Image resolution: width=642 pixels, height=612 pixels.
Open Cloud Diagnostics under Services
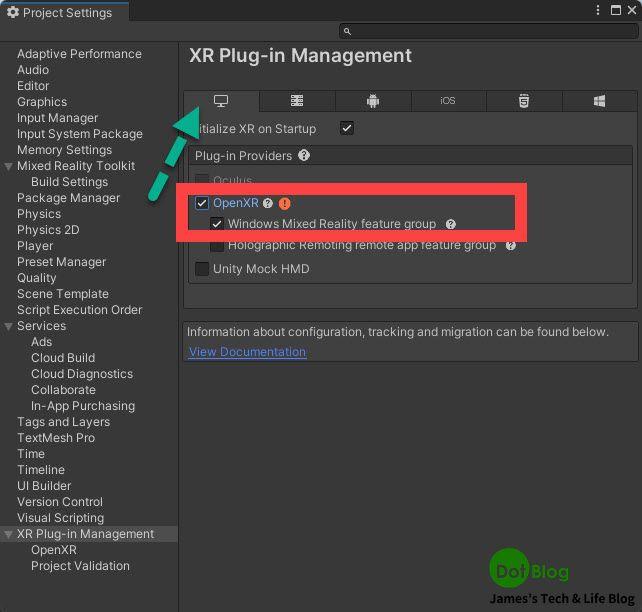click(x=82, y=374)
